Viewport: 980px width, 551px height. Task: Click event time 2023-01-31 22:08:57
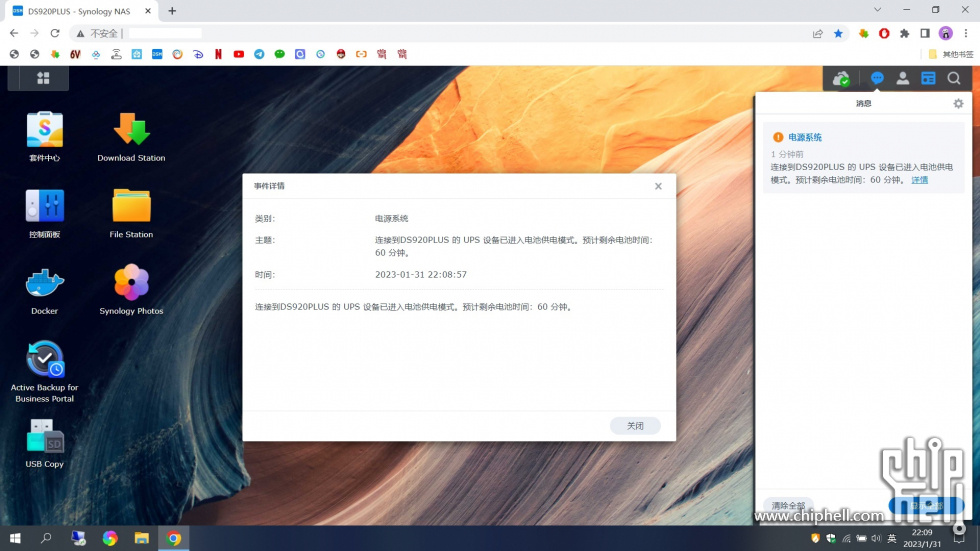[x=421, y=274]
